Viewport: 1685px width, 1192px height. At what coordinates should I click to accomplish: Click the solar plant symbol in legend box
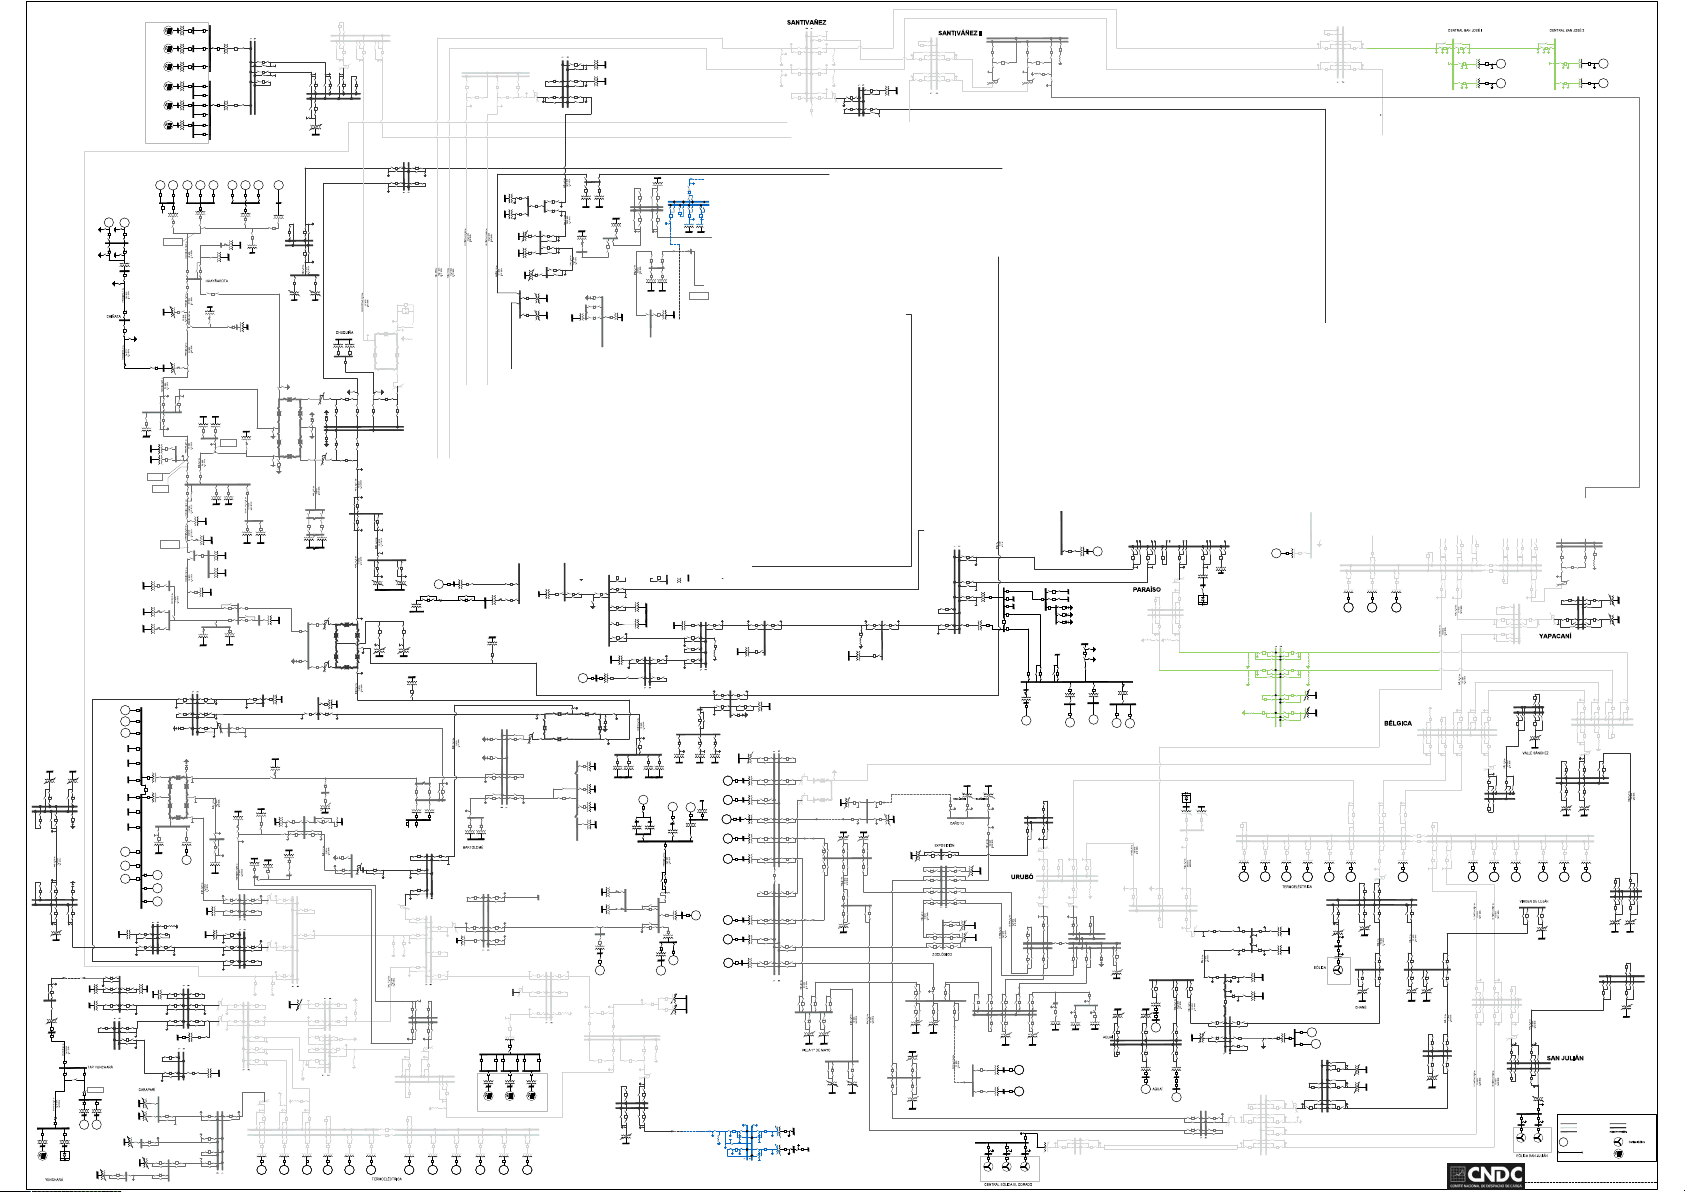click(x=1618, y=1154)
